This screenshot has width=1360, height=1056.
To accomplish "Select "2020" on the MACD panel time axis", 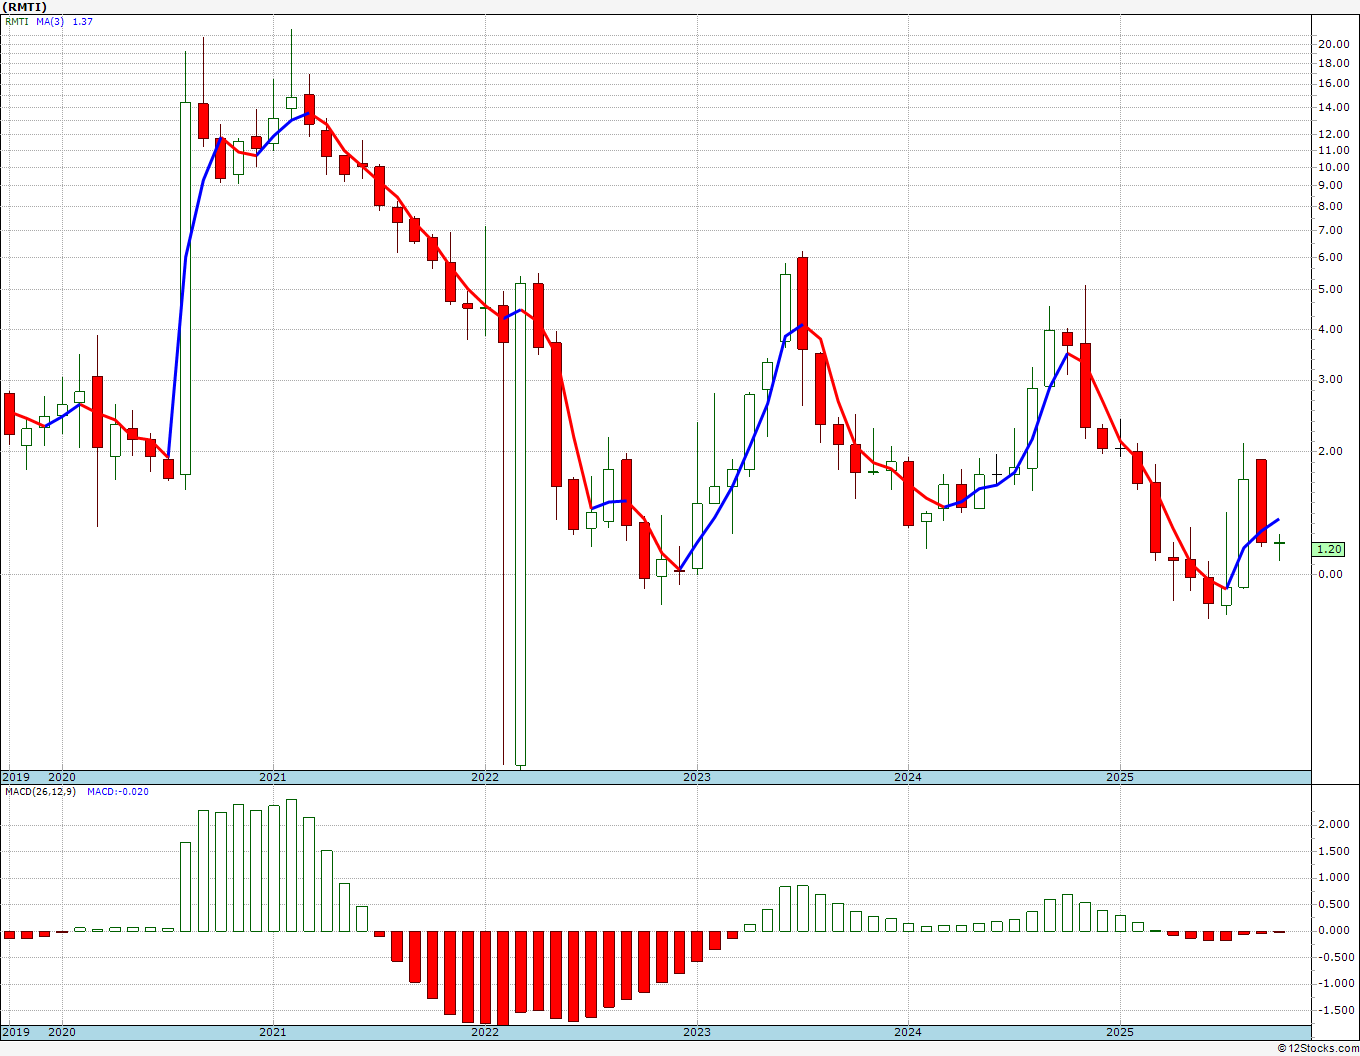I will point(62,1032).
